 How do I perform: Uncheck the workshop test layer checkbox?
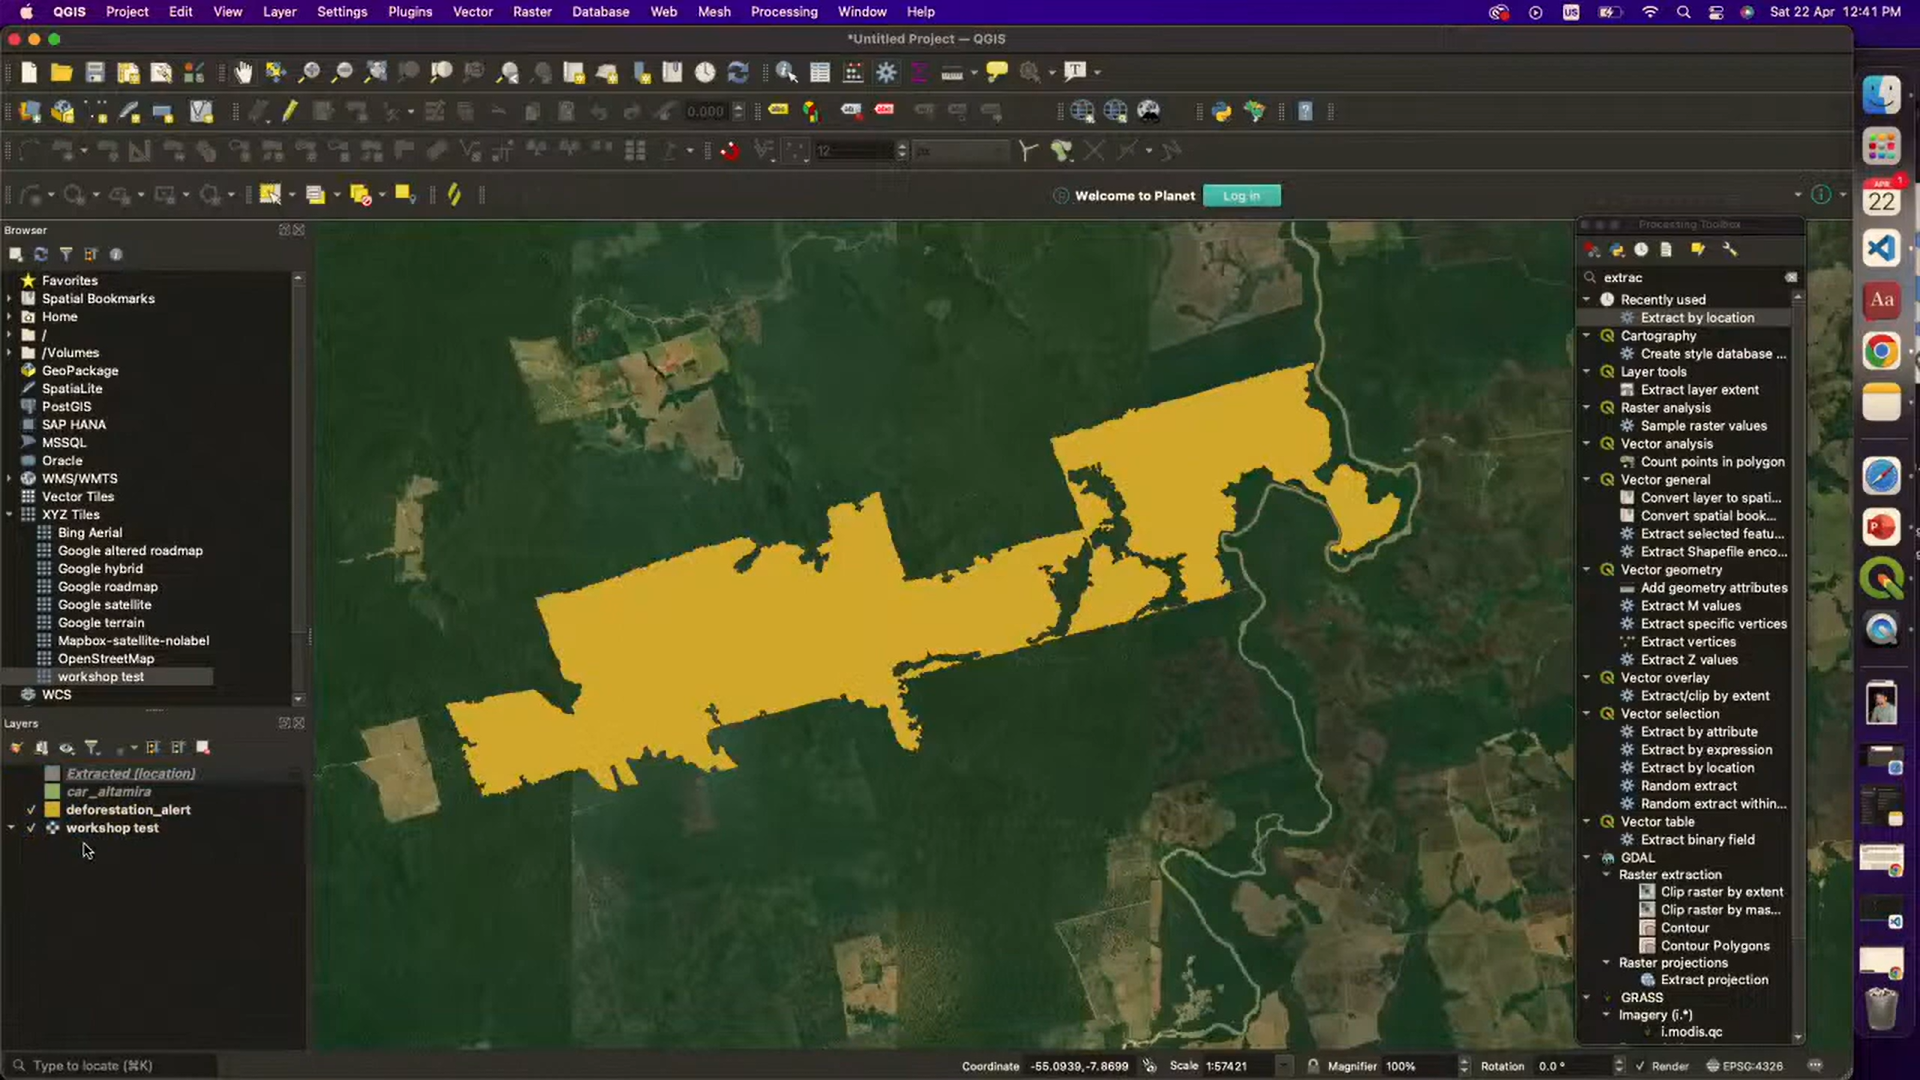coord(31,828)
